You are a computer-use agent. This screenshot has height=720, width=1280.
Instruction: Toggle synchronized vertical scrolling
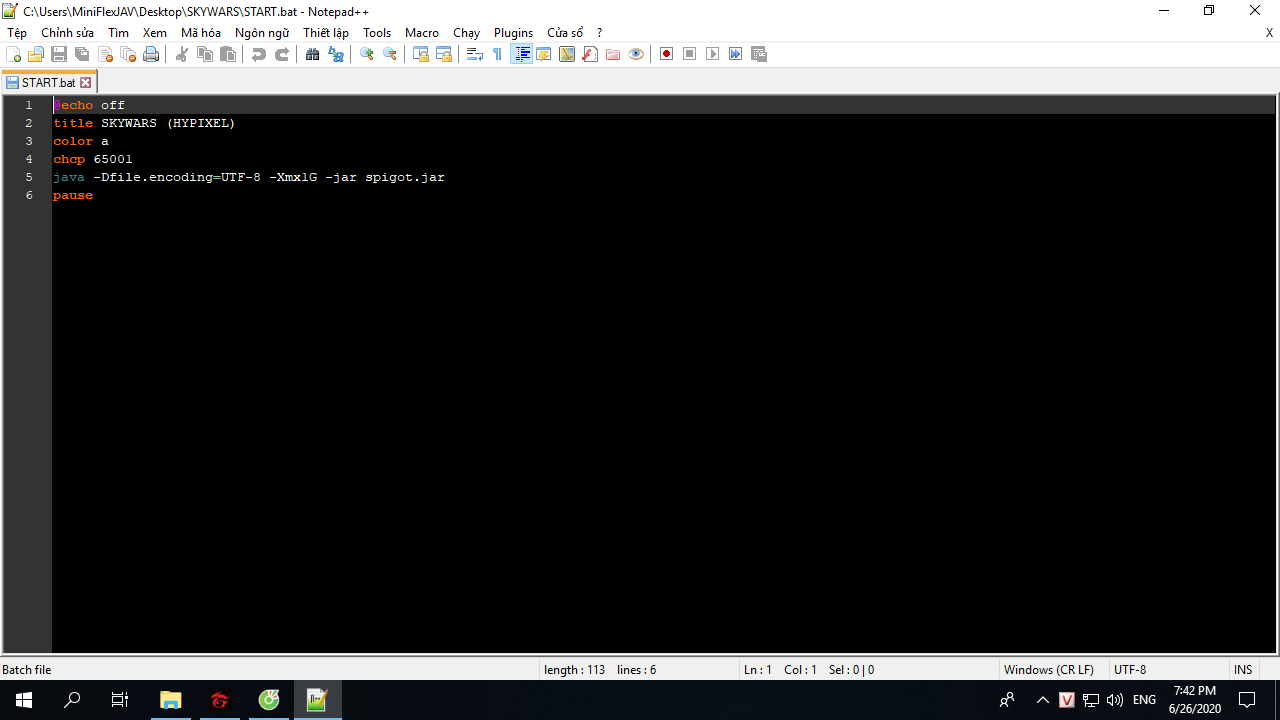[x=421, y=54]
